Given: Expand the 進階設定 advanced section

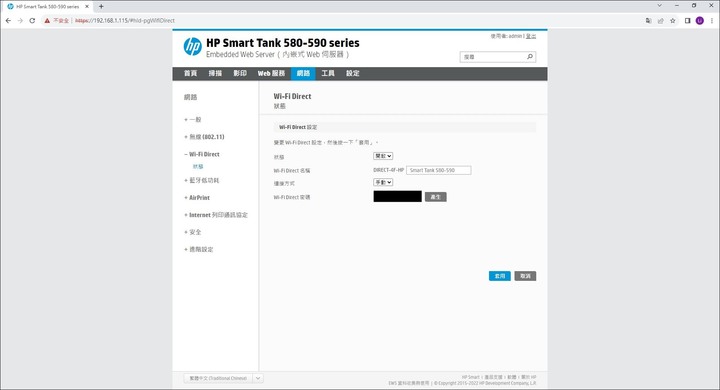Looking at the screenshot, I should pos(199,249).
